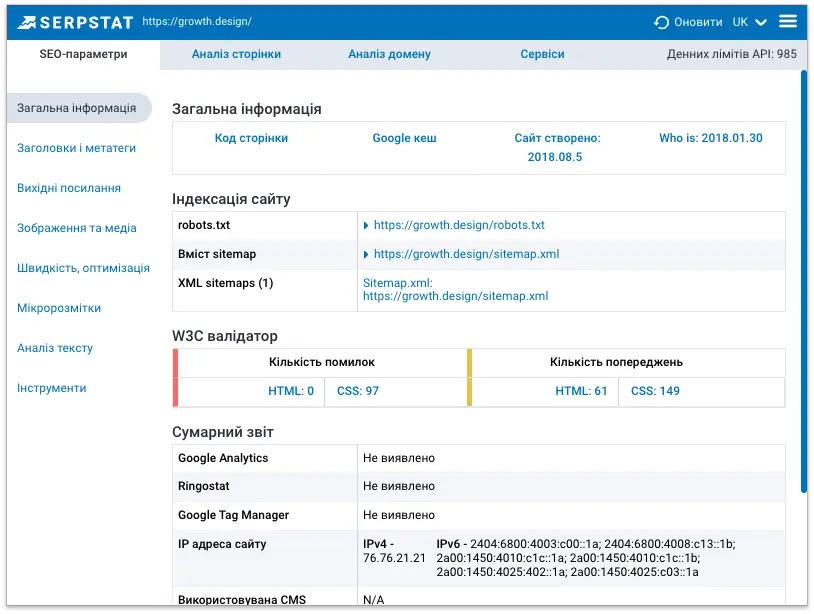This screenshot has height=614, width=814.
Task: Expand the Вміст sitemap row arrow
Action: (366, 255)
